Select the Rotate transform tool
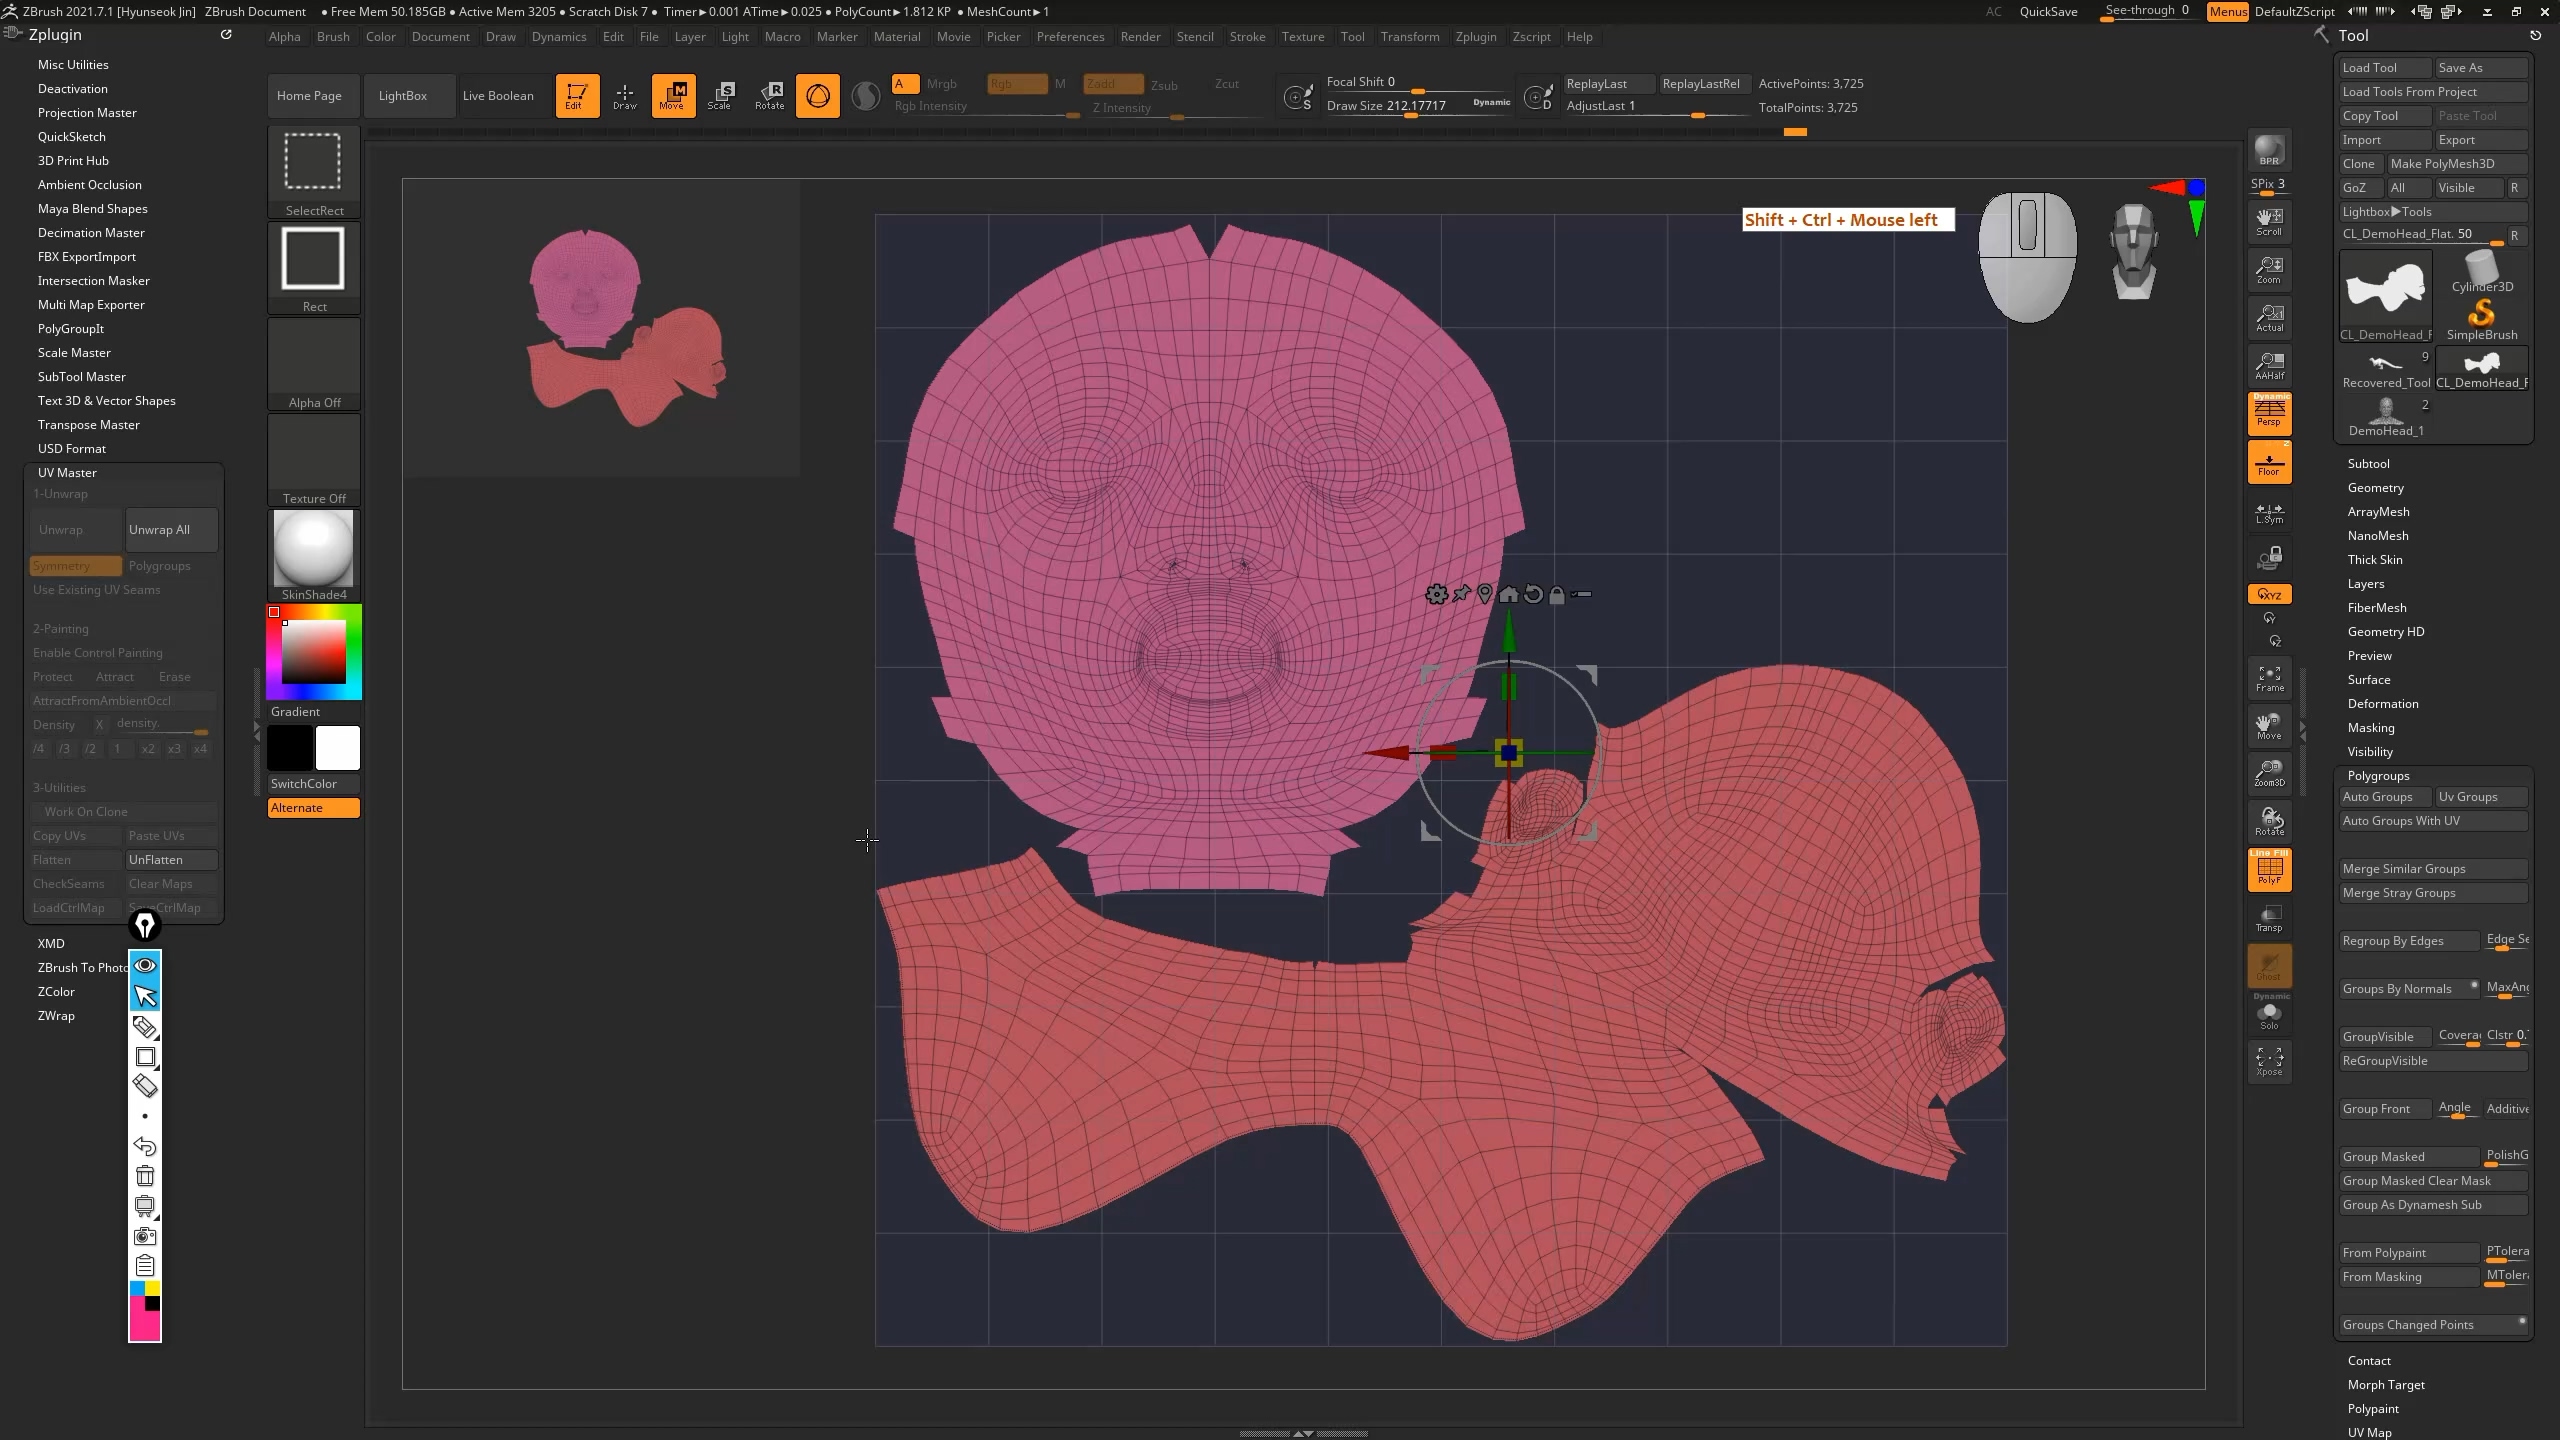This screenshot has height=1440, width=2560. pyautogui.click(x=770, y=95)
